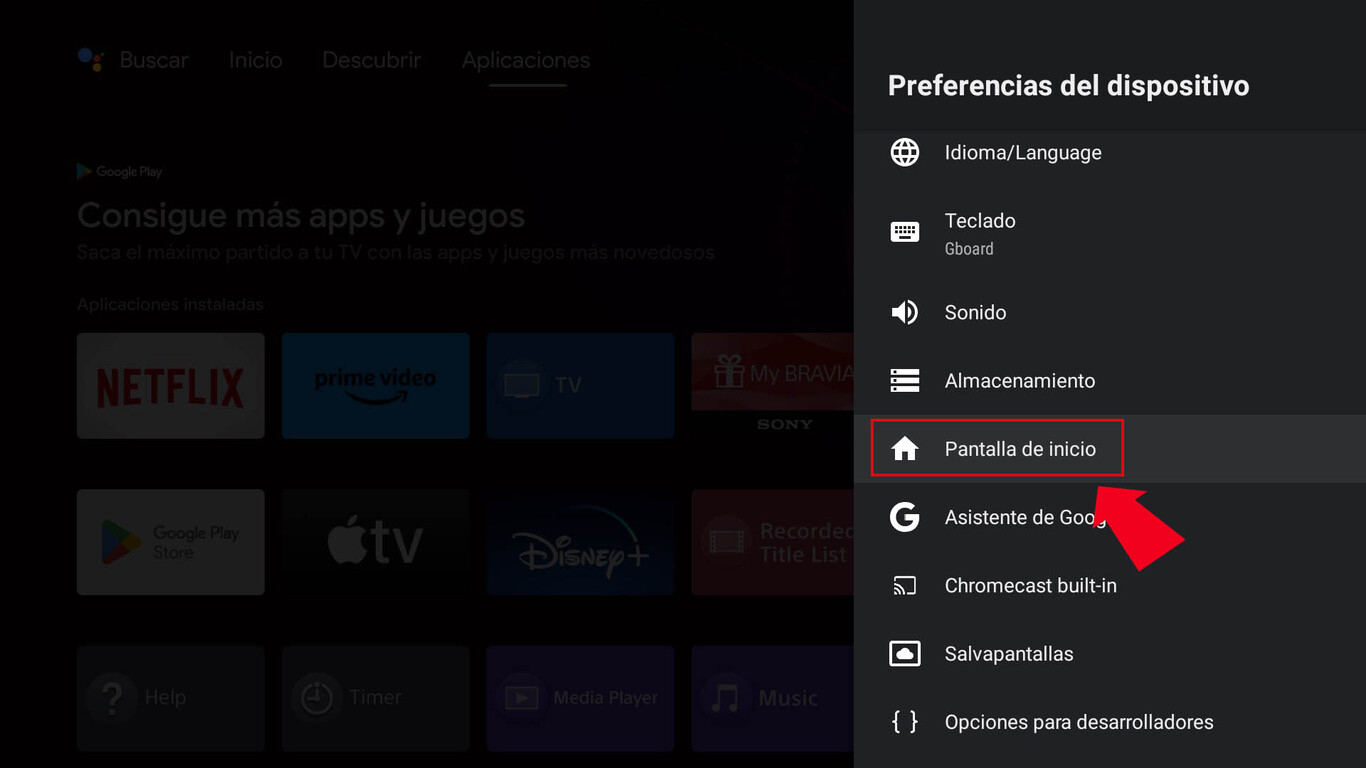Open the Sonido settings entry
The width and height of the screenshot is (1366, 768).
point(975,312)
